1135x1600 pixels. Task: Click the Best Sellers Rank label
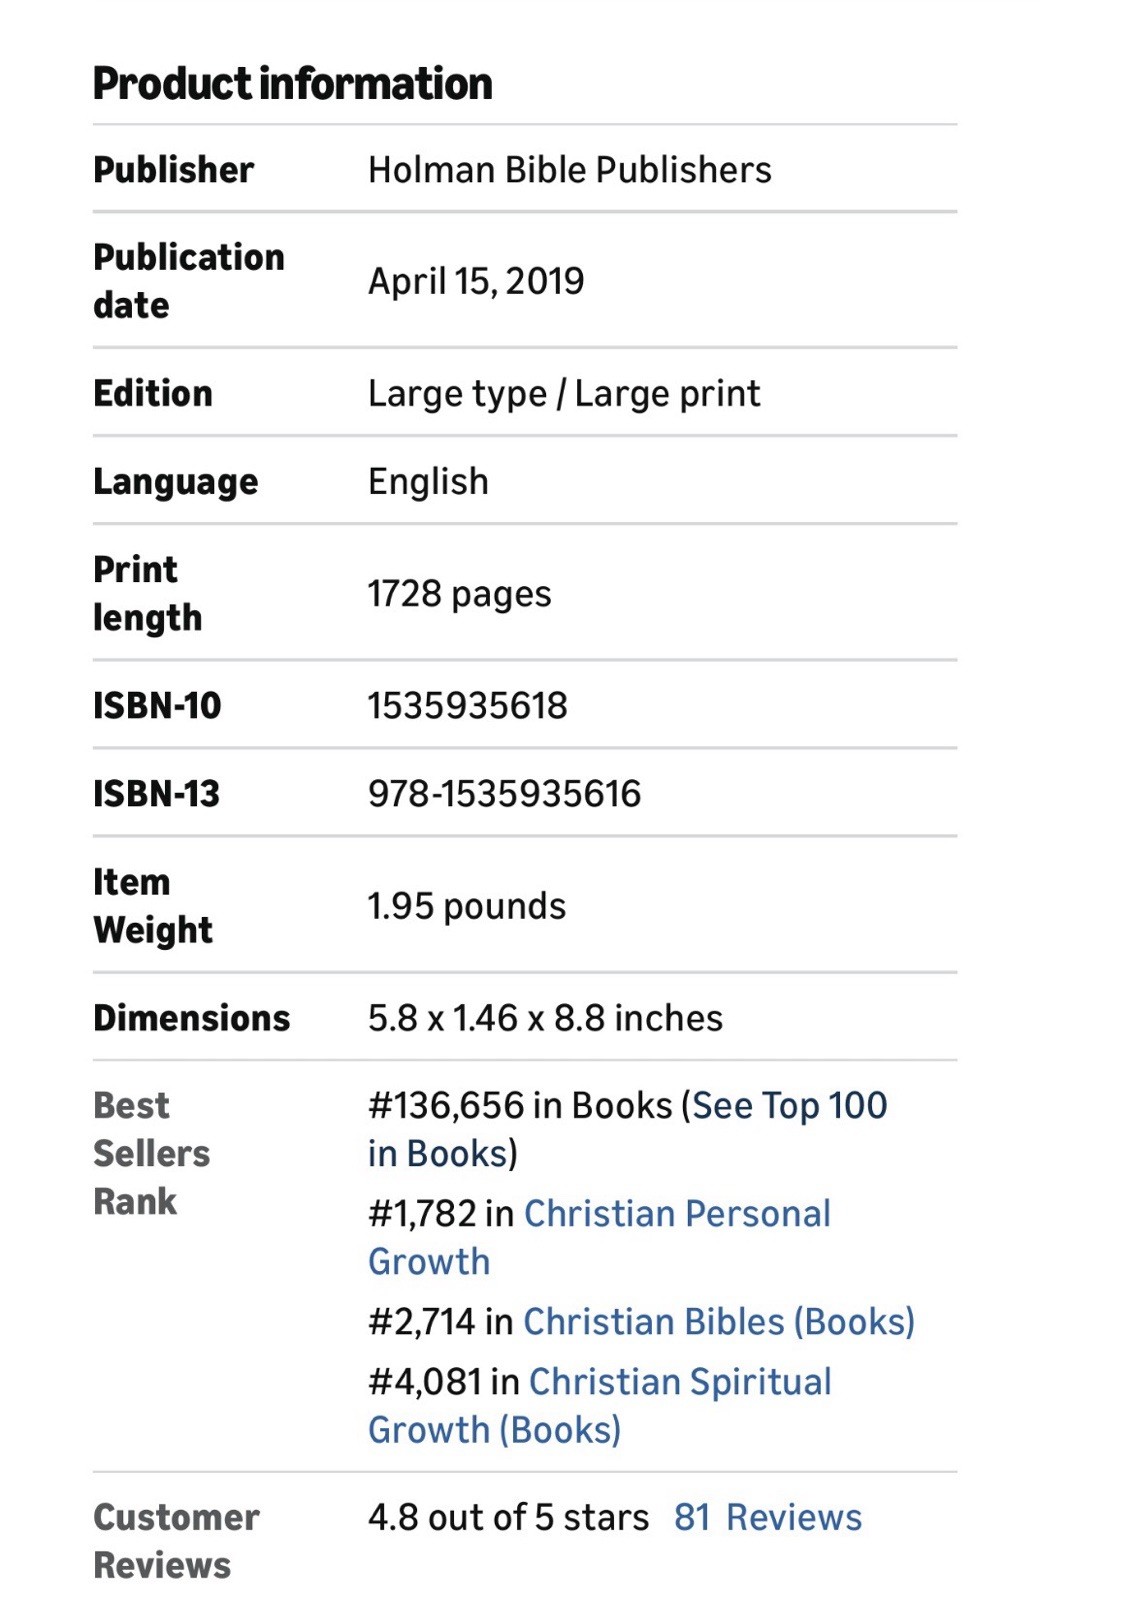[151, 1153]
